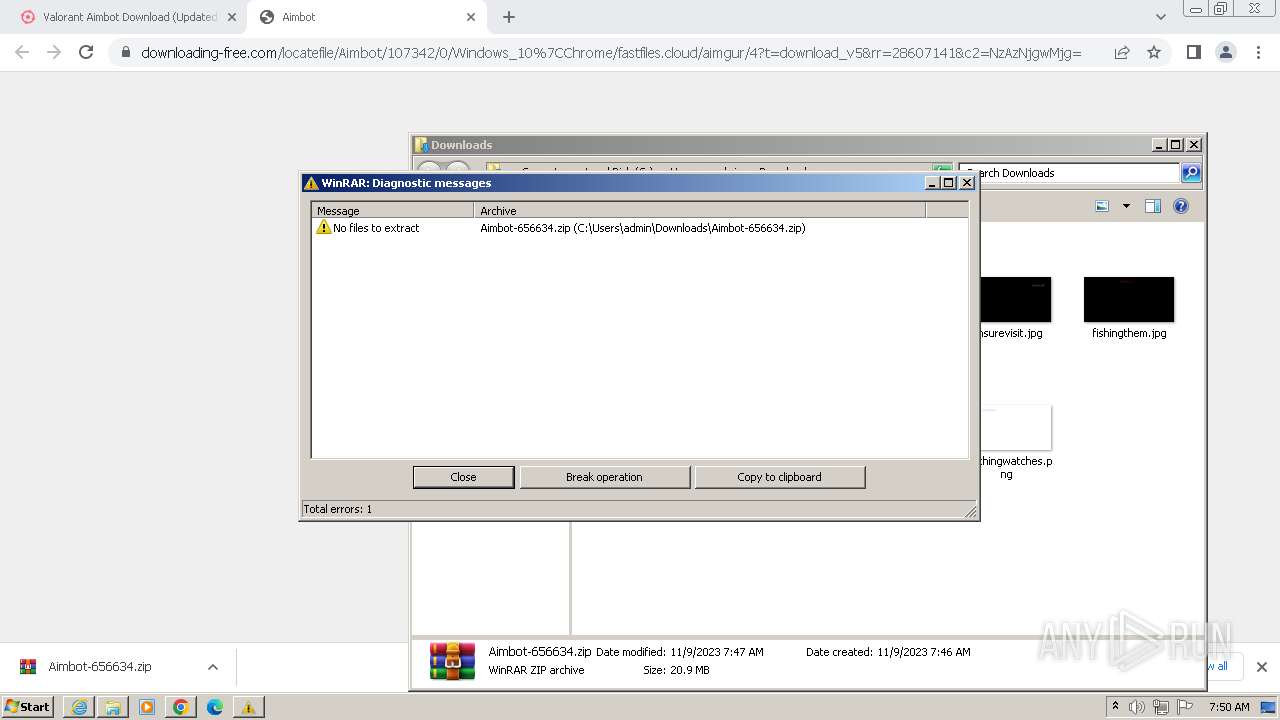1280x720 pixels.
Task: Click the Message column header
Action: [393, 211]
